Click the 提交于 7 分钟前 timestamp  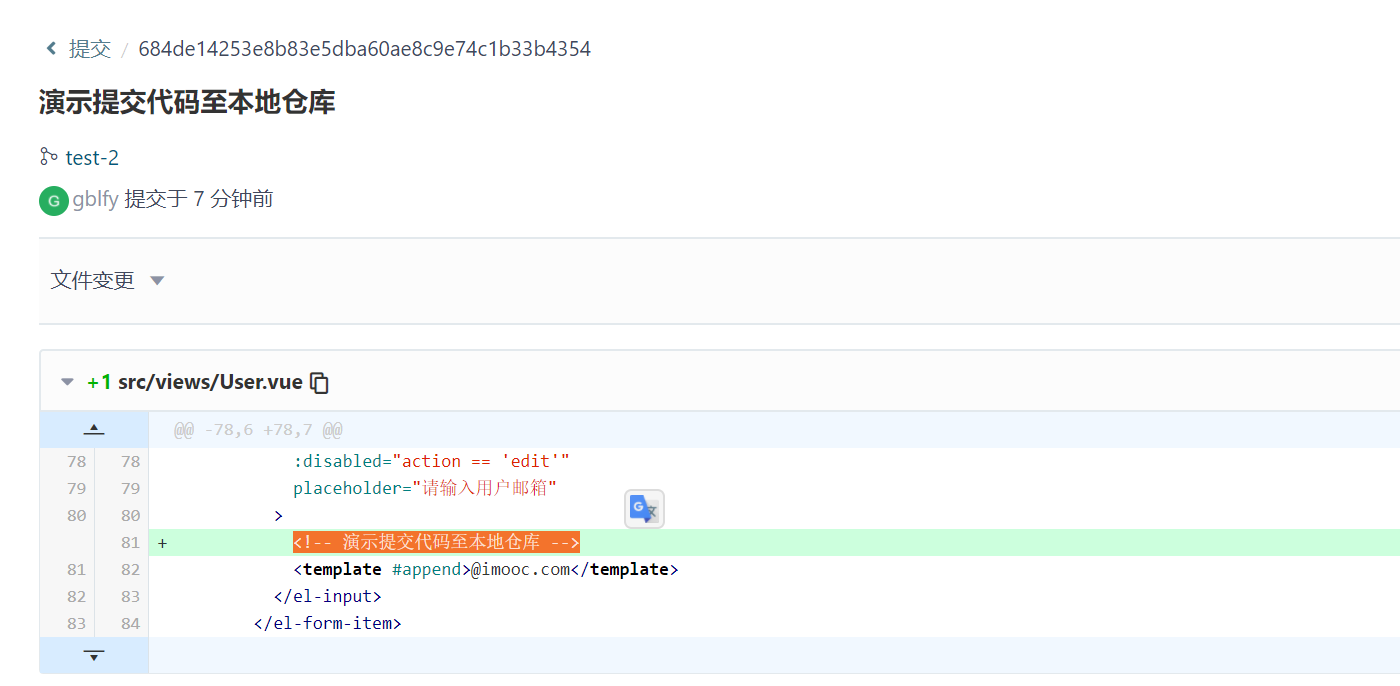pos(199,199)
